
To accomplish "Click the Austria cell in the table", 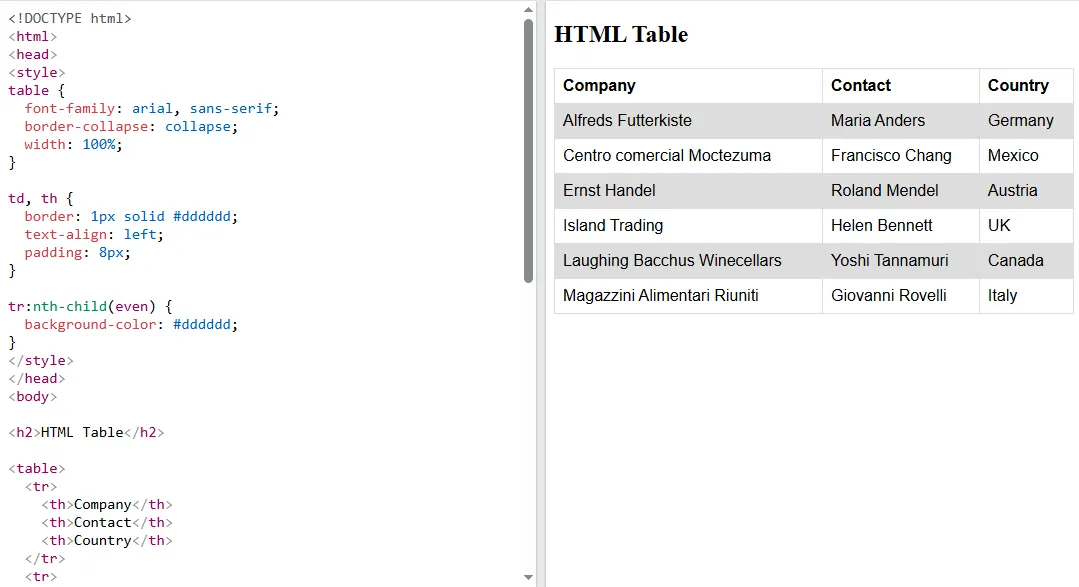I will click(1012, 191).
